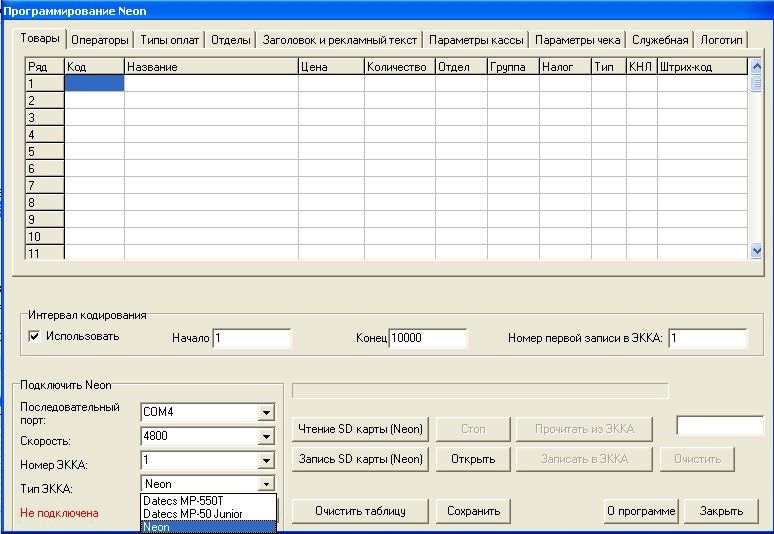Click the Закрыть button
This screenshot has height=534, width=774.
coord(721,511)
